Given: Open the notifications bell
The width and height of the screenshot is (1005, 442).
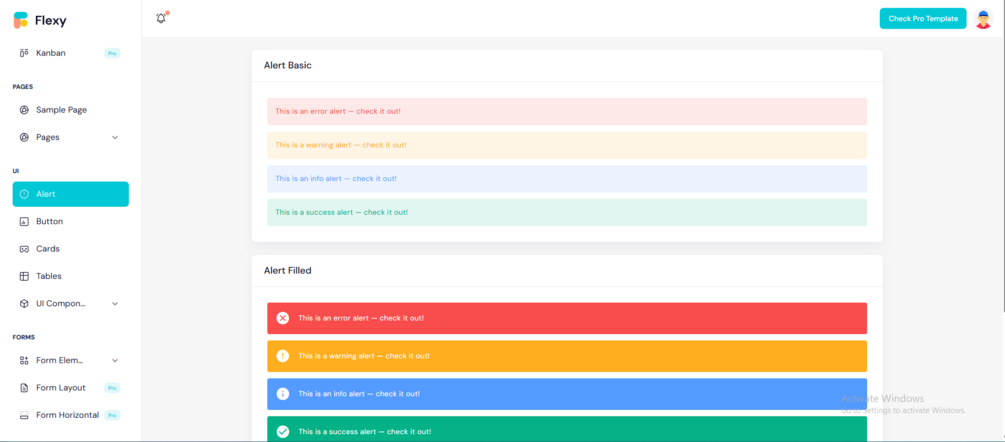Looking at the screenshot, I should click(x=162, y=18).
